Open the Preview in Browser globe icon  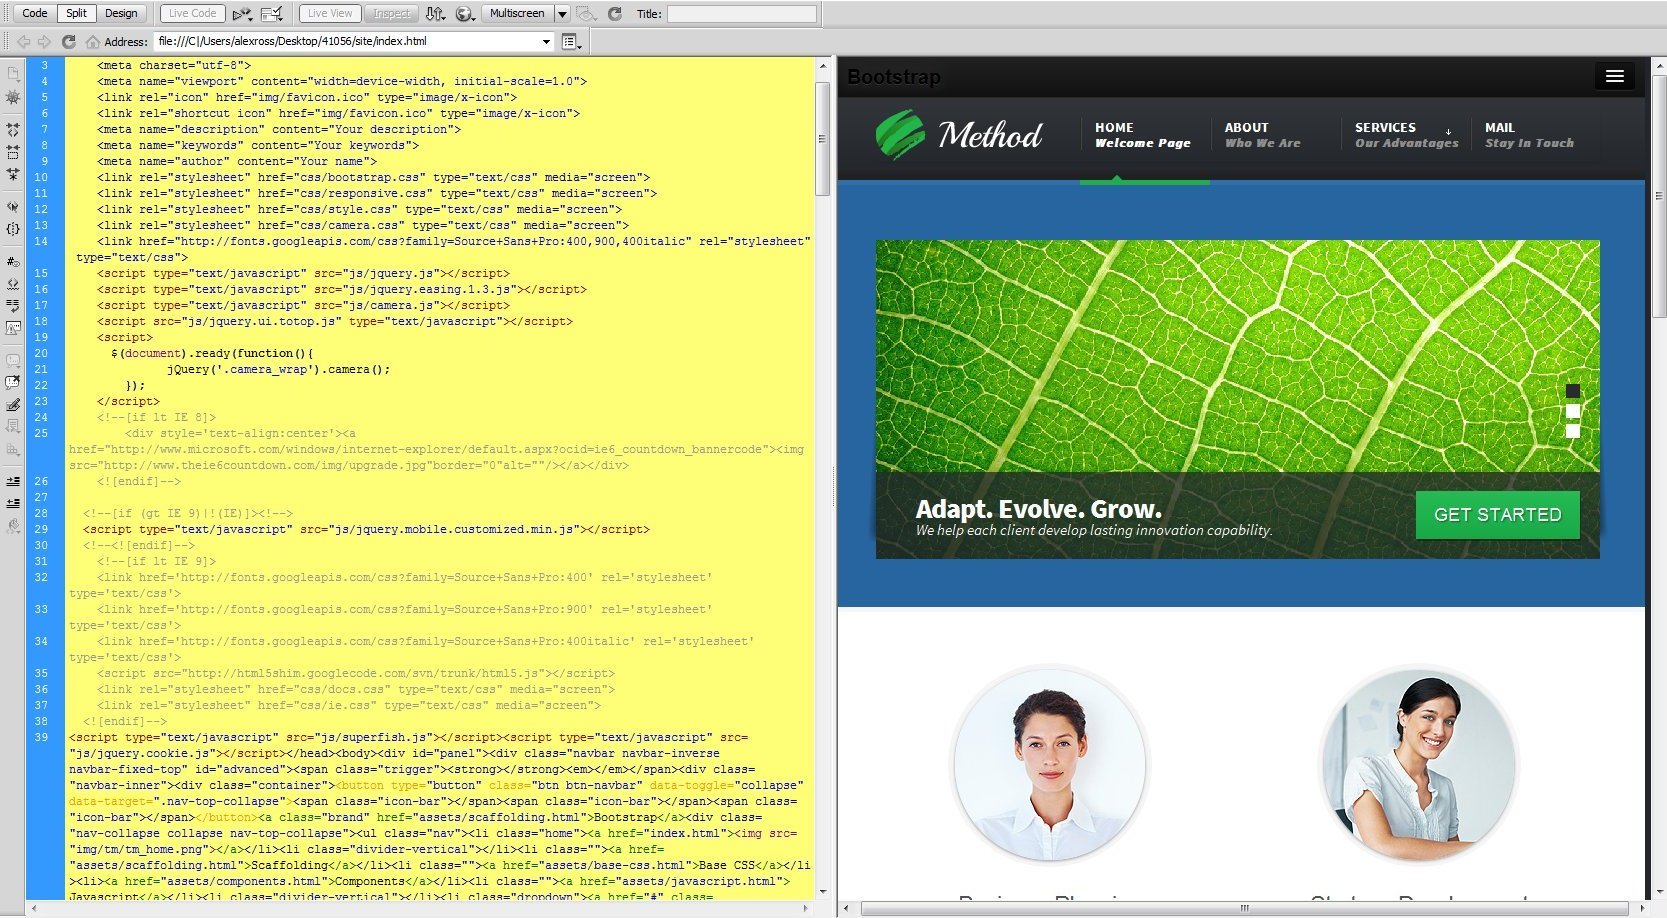tap(464, 14)
